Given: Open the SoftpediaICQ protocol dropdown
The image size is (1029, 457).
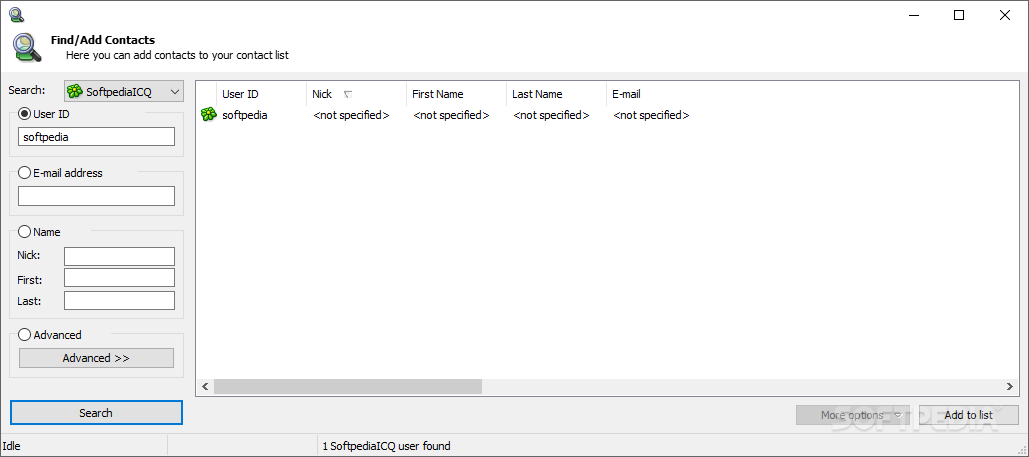Looking at the screenshot, I should point(124,92).
